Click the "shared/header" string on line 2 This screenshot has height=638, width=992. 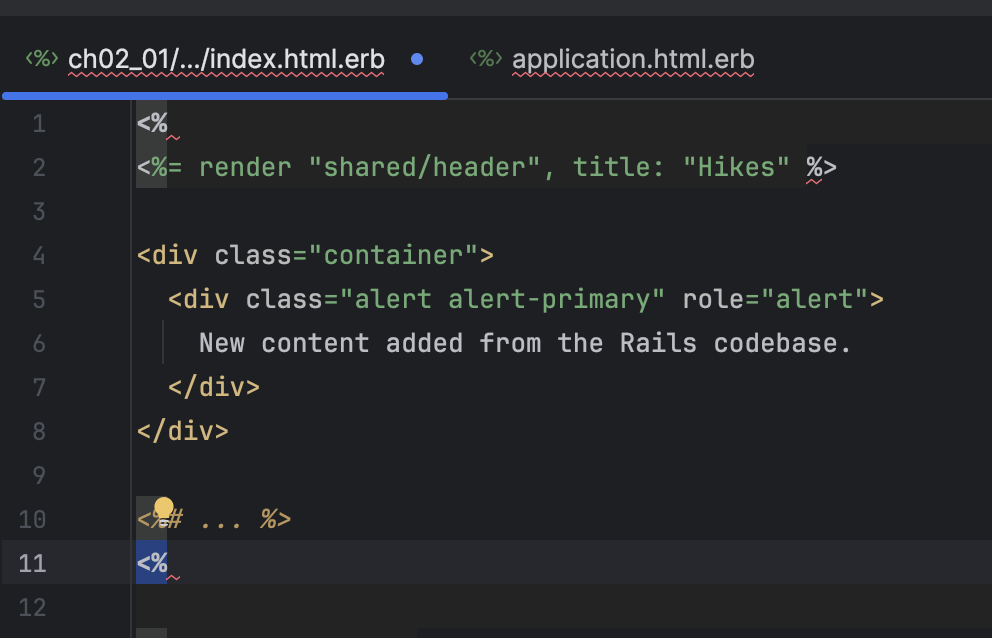425,168
